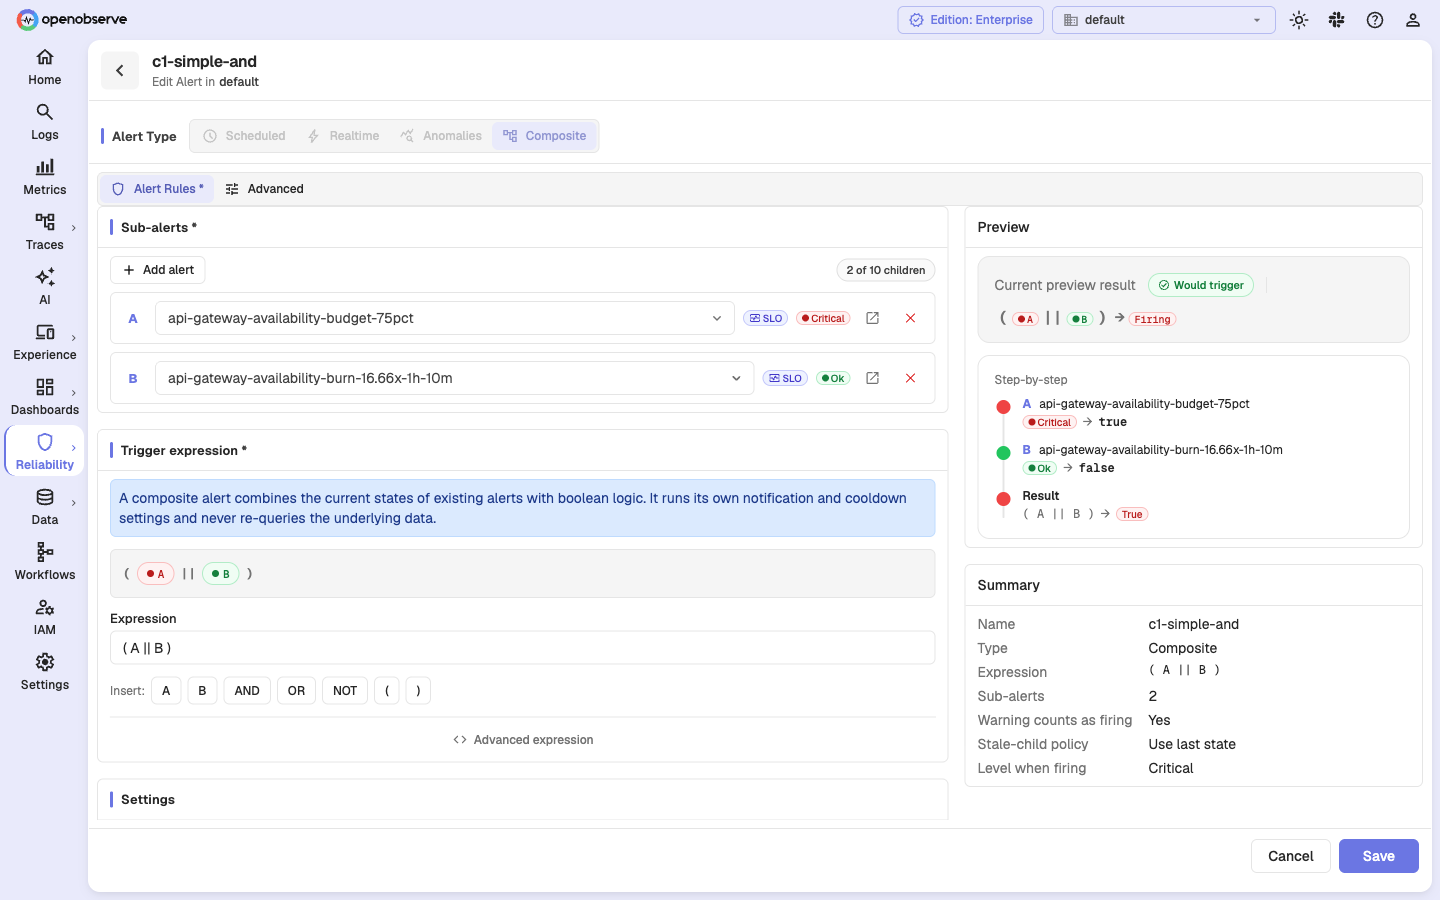Click Edition: Enterprise badge
The image size is (1440, 900).
coord(971,20)
